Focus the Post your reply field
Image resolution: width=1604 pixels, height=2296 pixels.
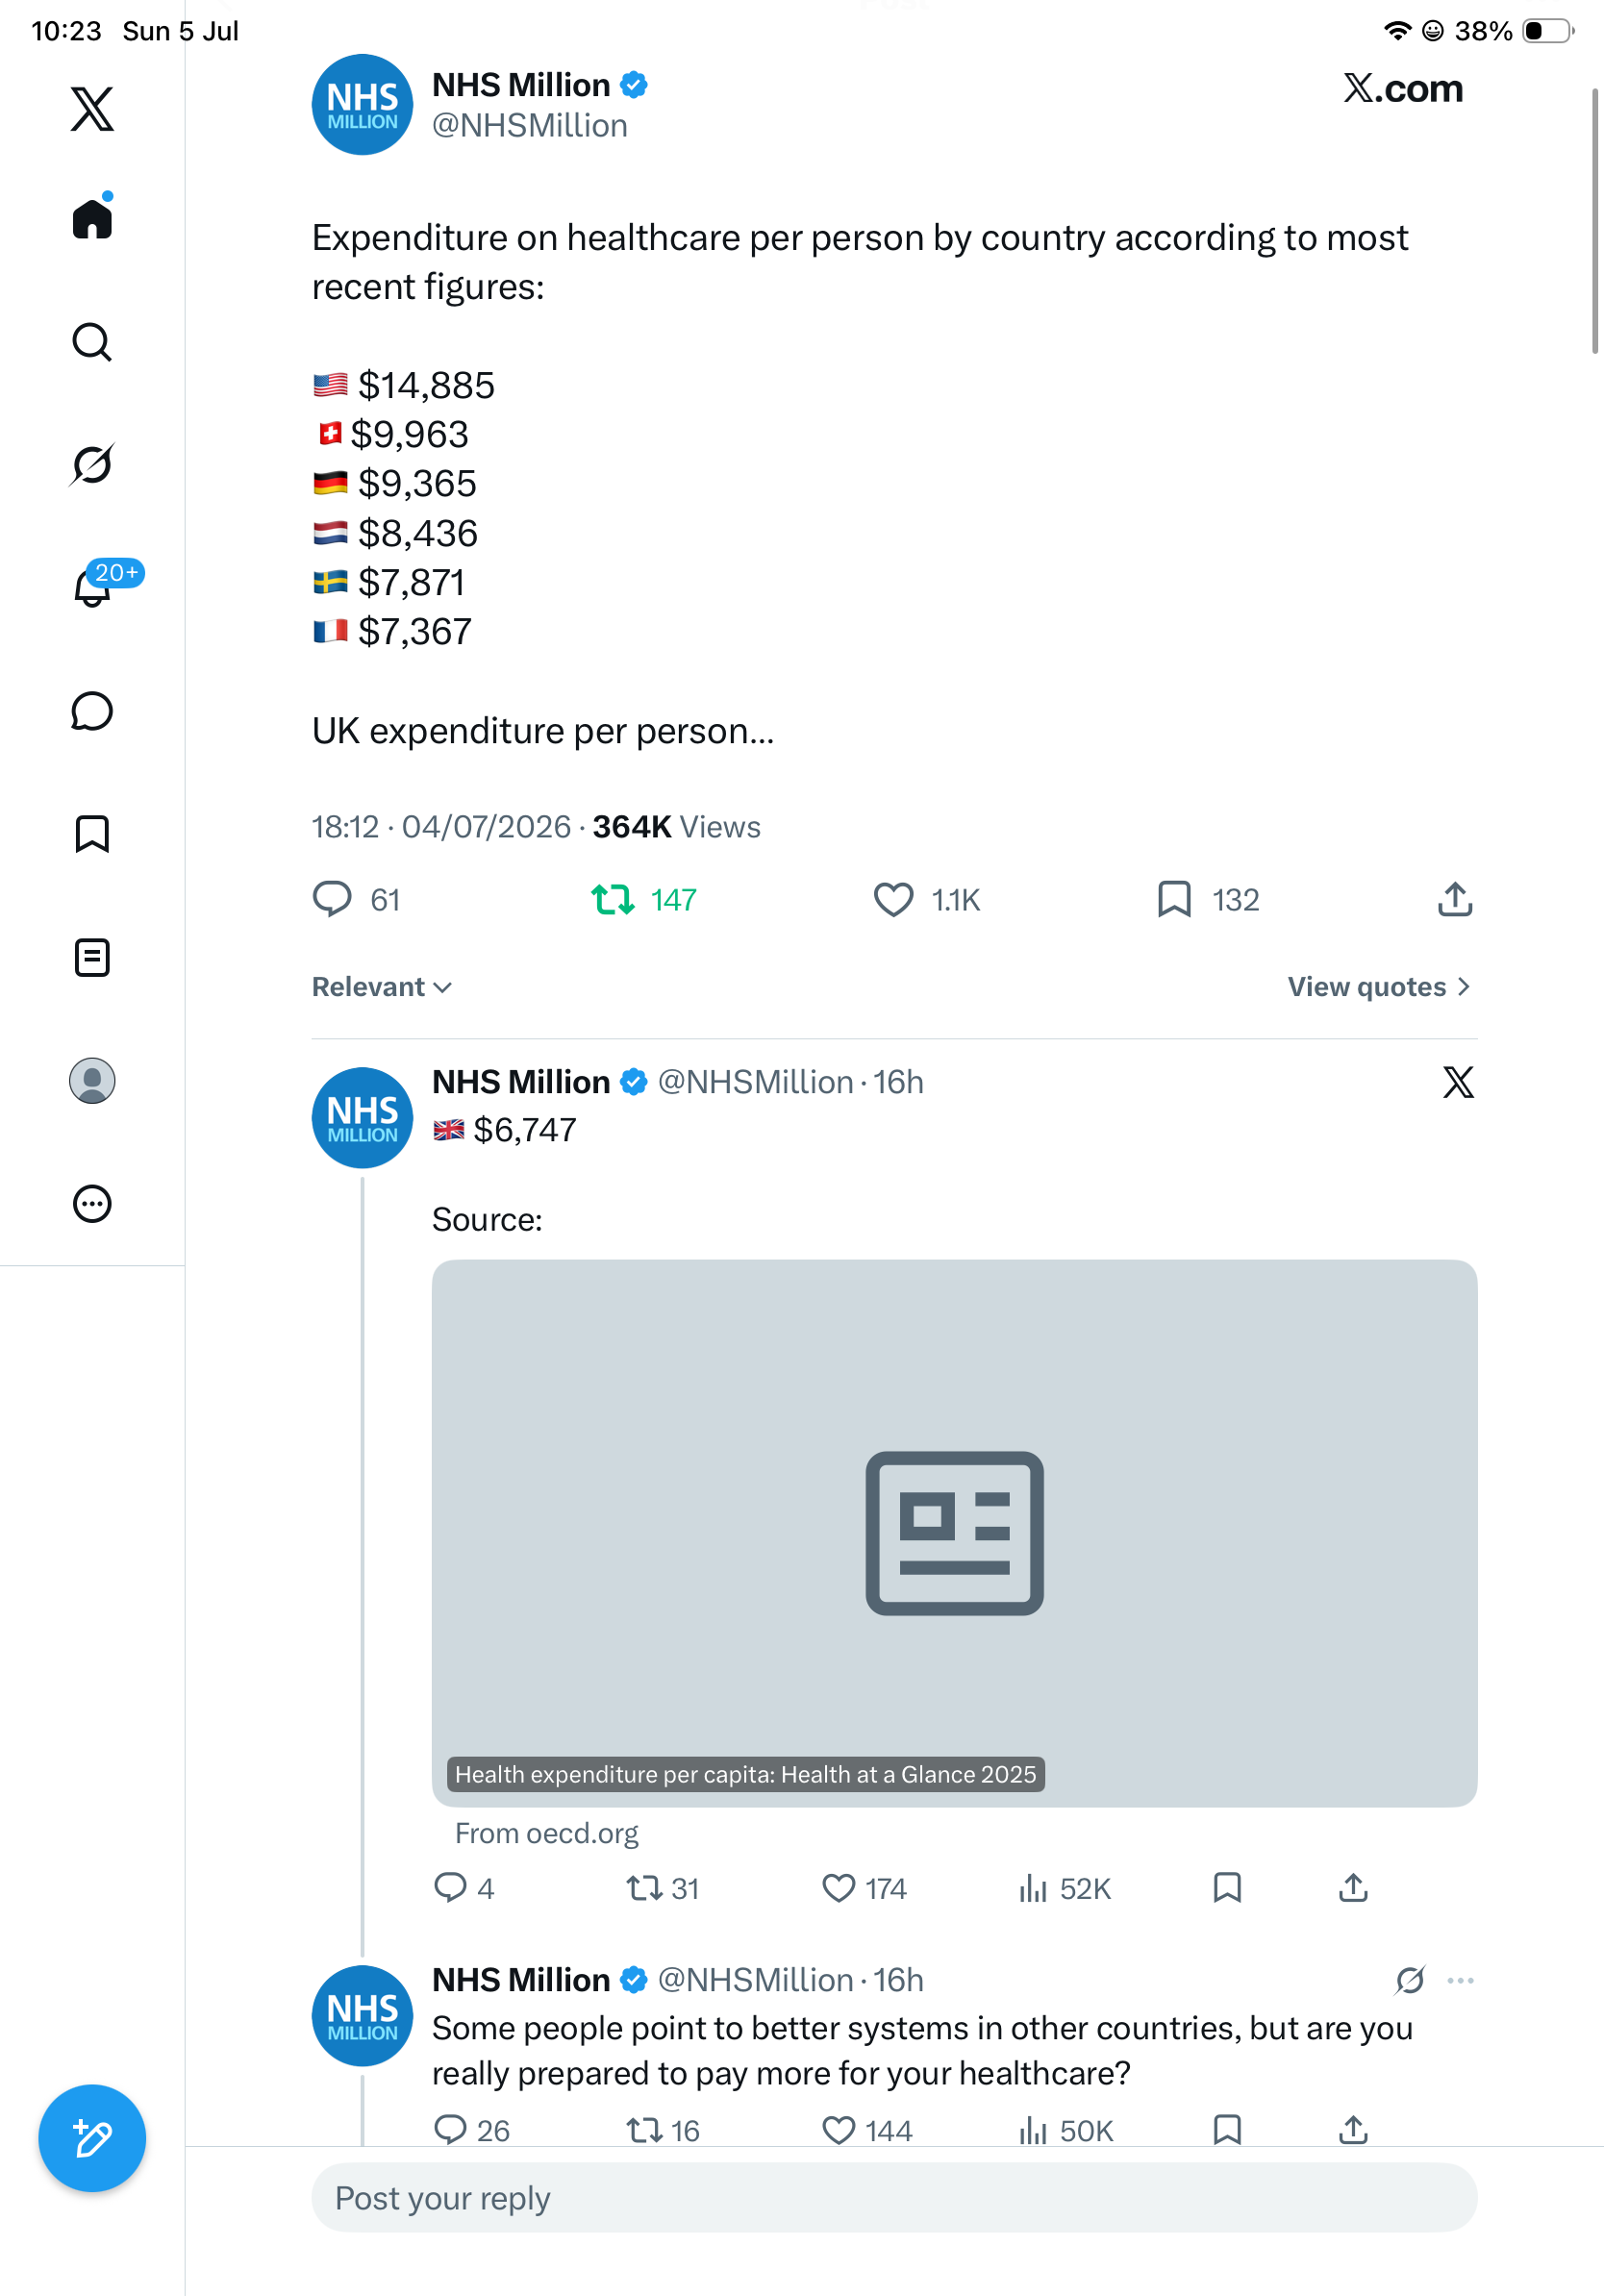coord(894,2198)
